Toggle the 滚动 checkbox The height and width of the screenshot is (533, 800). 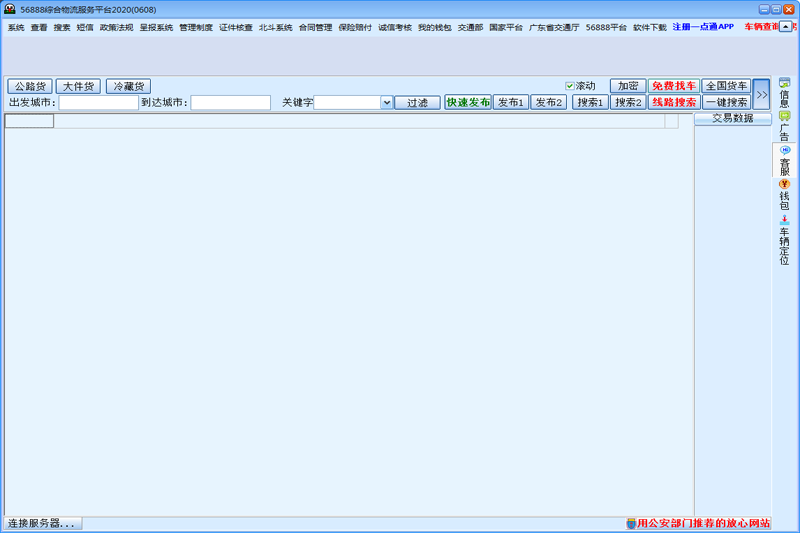(x=570, y=86)
